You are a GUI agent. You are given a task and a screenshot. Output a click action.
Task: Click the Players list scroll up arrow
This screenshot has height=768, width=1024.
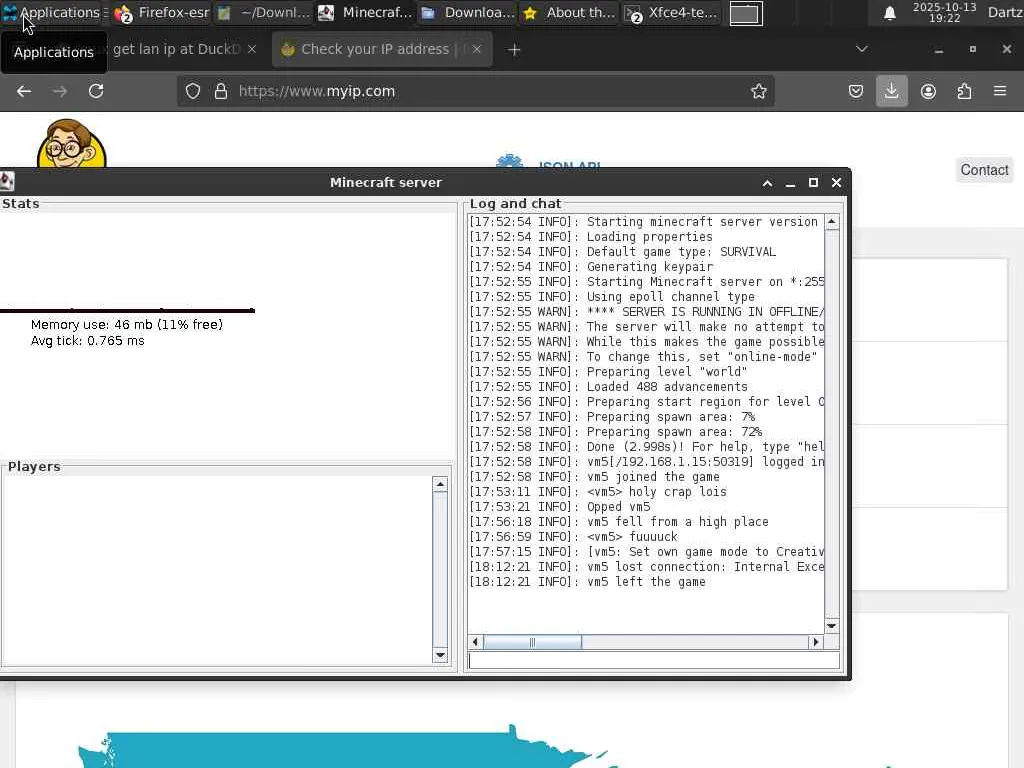pyautogui.click(x=440, y=484)
